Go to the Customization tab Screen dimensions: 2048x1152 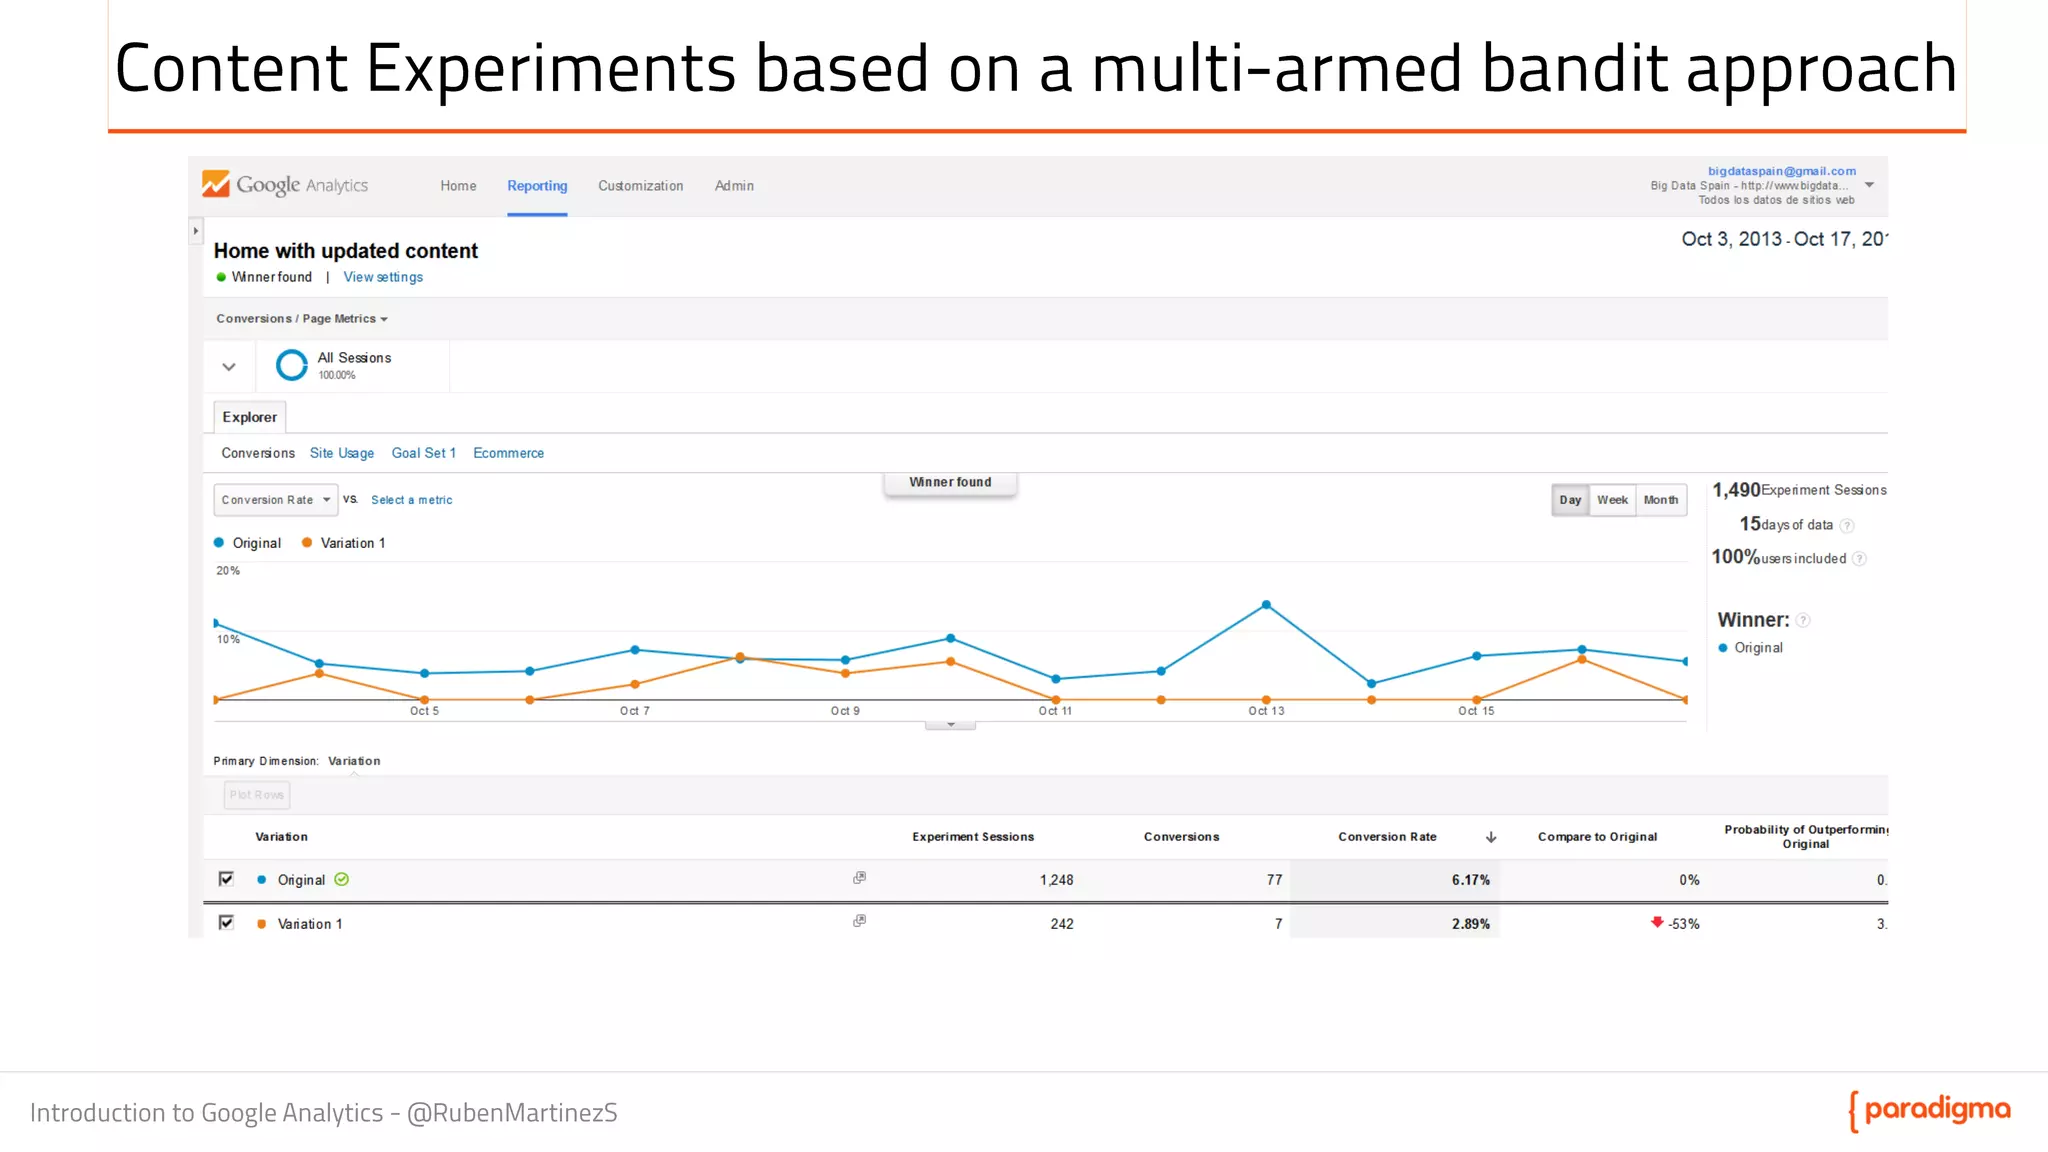640,186
